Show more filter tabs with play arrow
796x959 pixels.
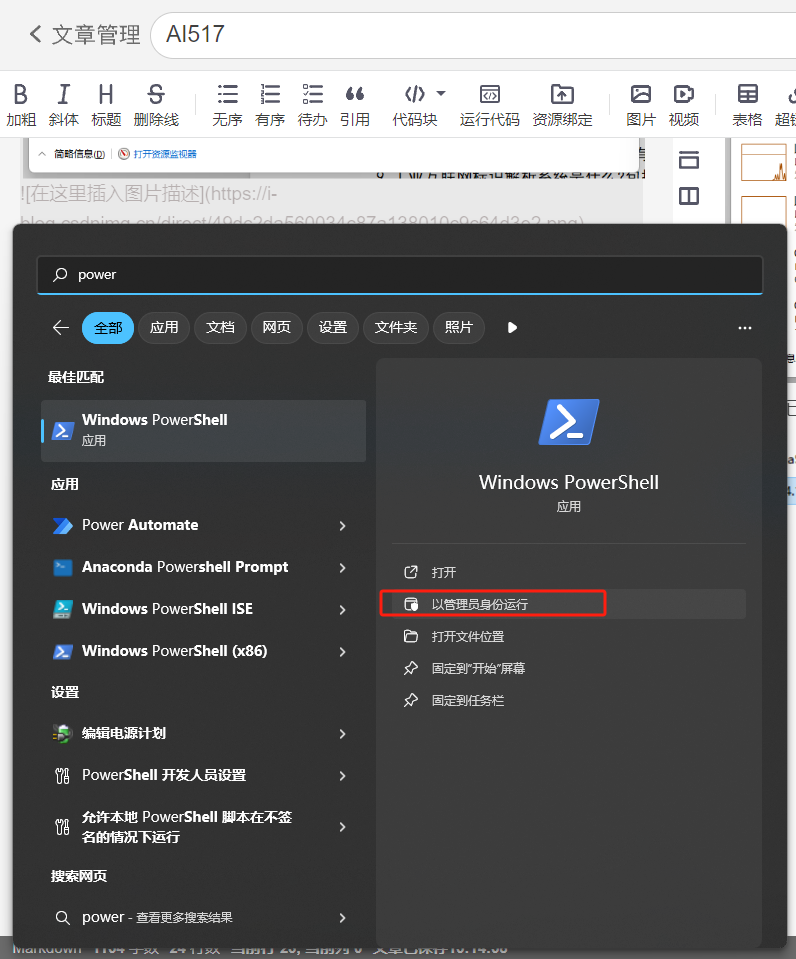click(513, 328)
